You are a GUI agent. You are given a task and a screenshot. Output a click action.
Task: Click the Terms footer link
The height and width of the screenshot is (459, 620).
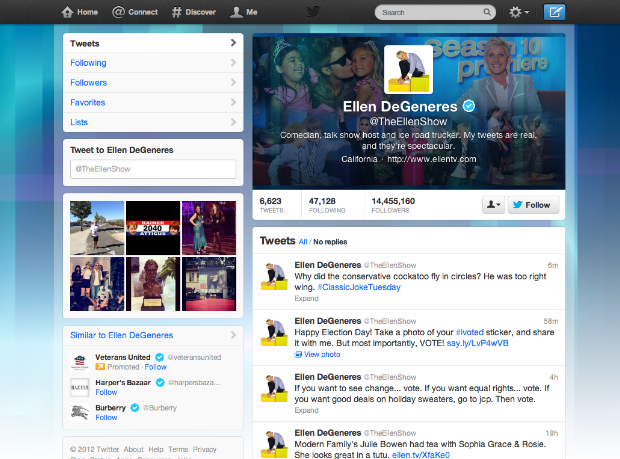(x=178, y=449)
